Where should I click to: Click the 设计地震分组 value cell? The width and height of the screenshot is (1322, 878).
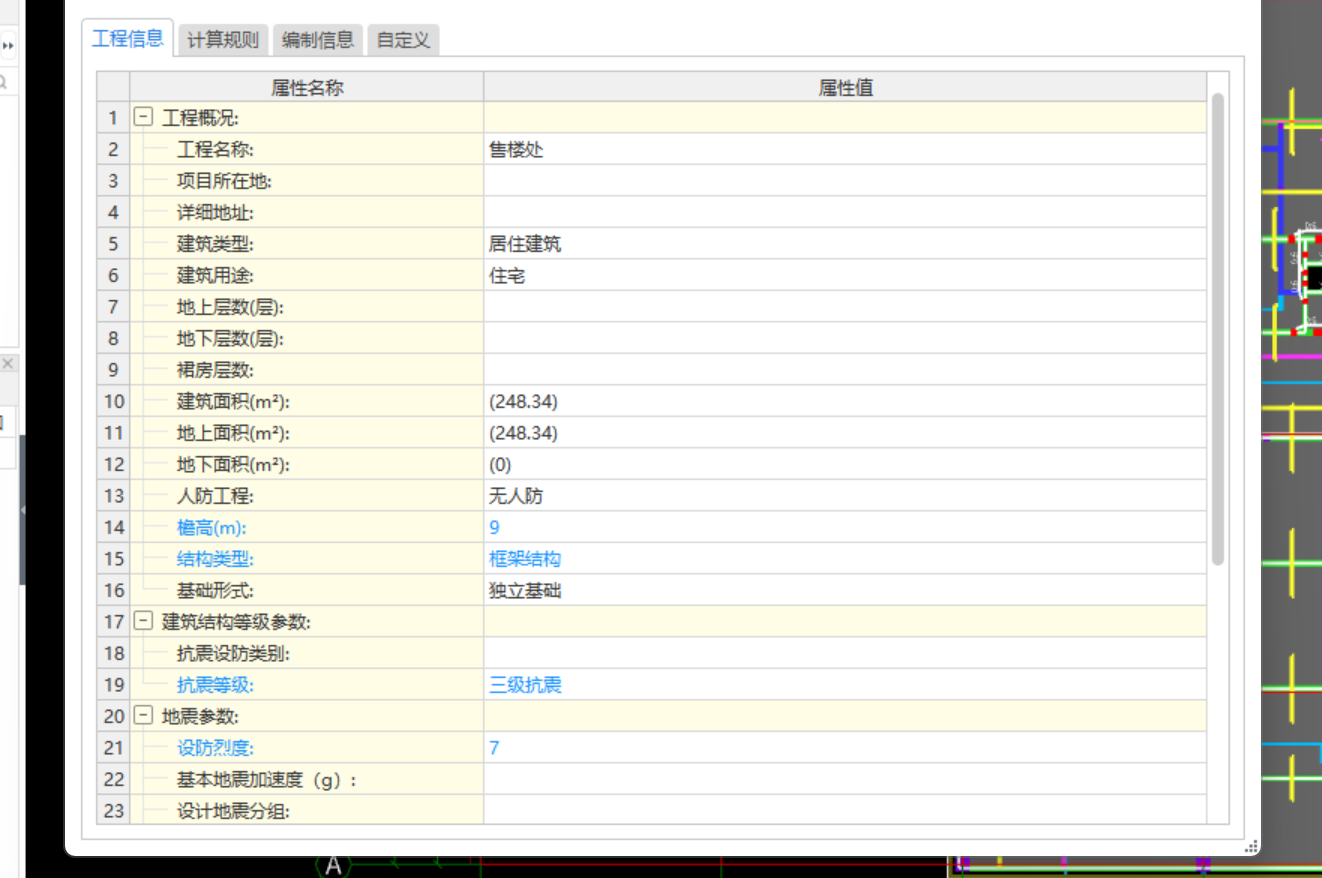pos(845,811)
